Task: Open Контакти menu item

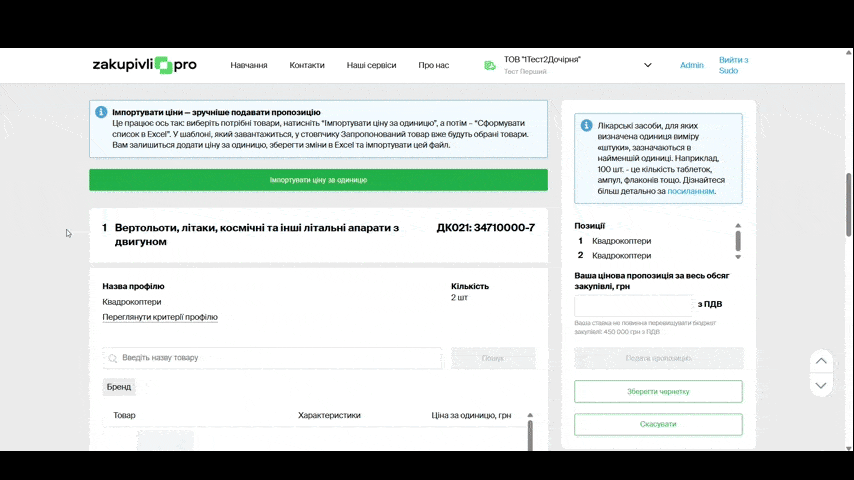Action: click(x=307, y=65)
